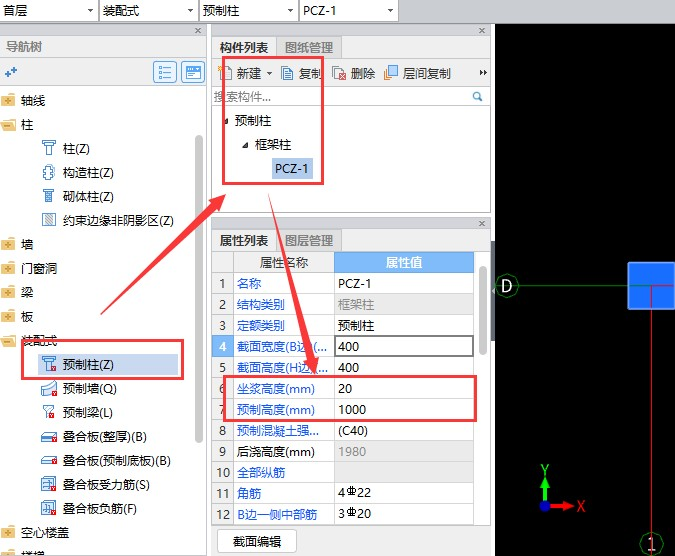Select 预制墙(Q) icon item

point(48,388)
